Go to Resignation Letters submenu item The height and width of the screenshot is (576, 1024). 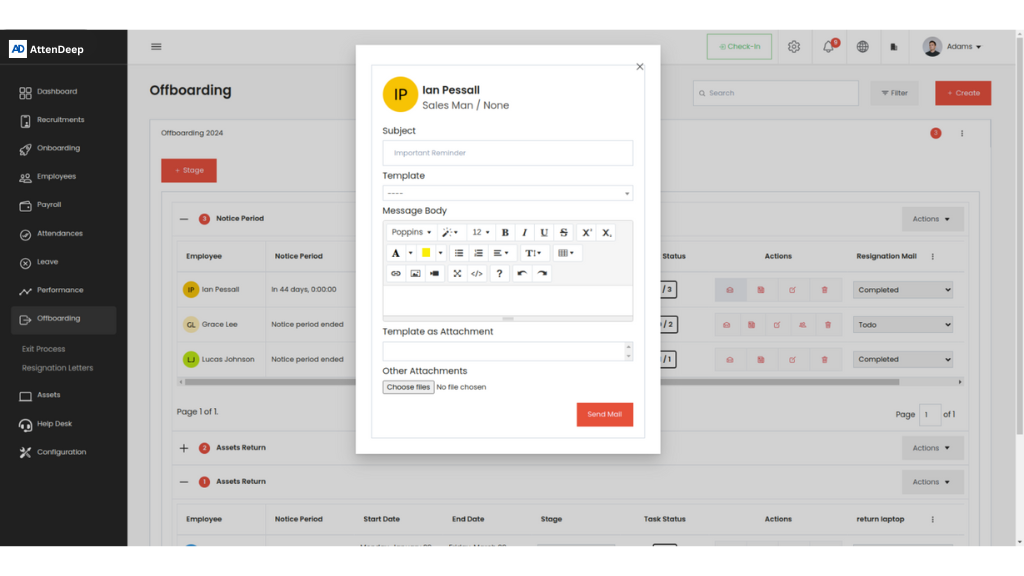[57, 368]
